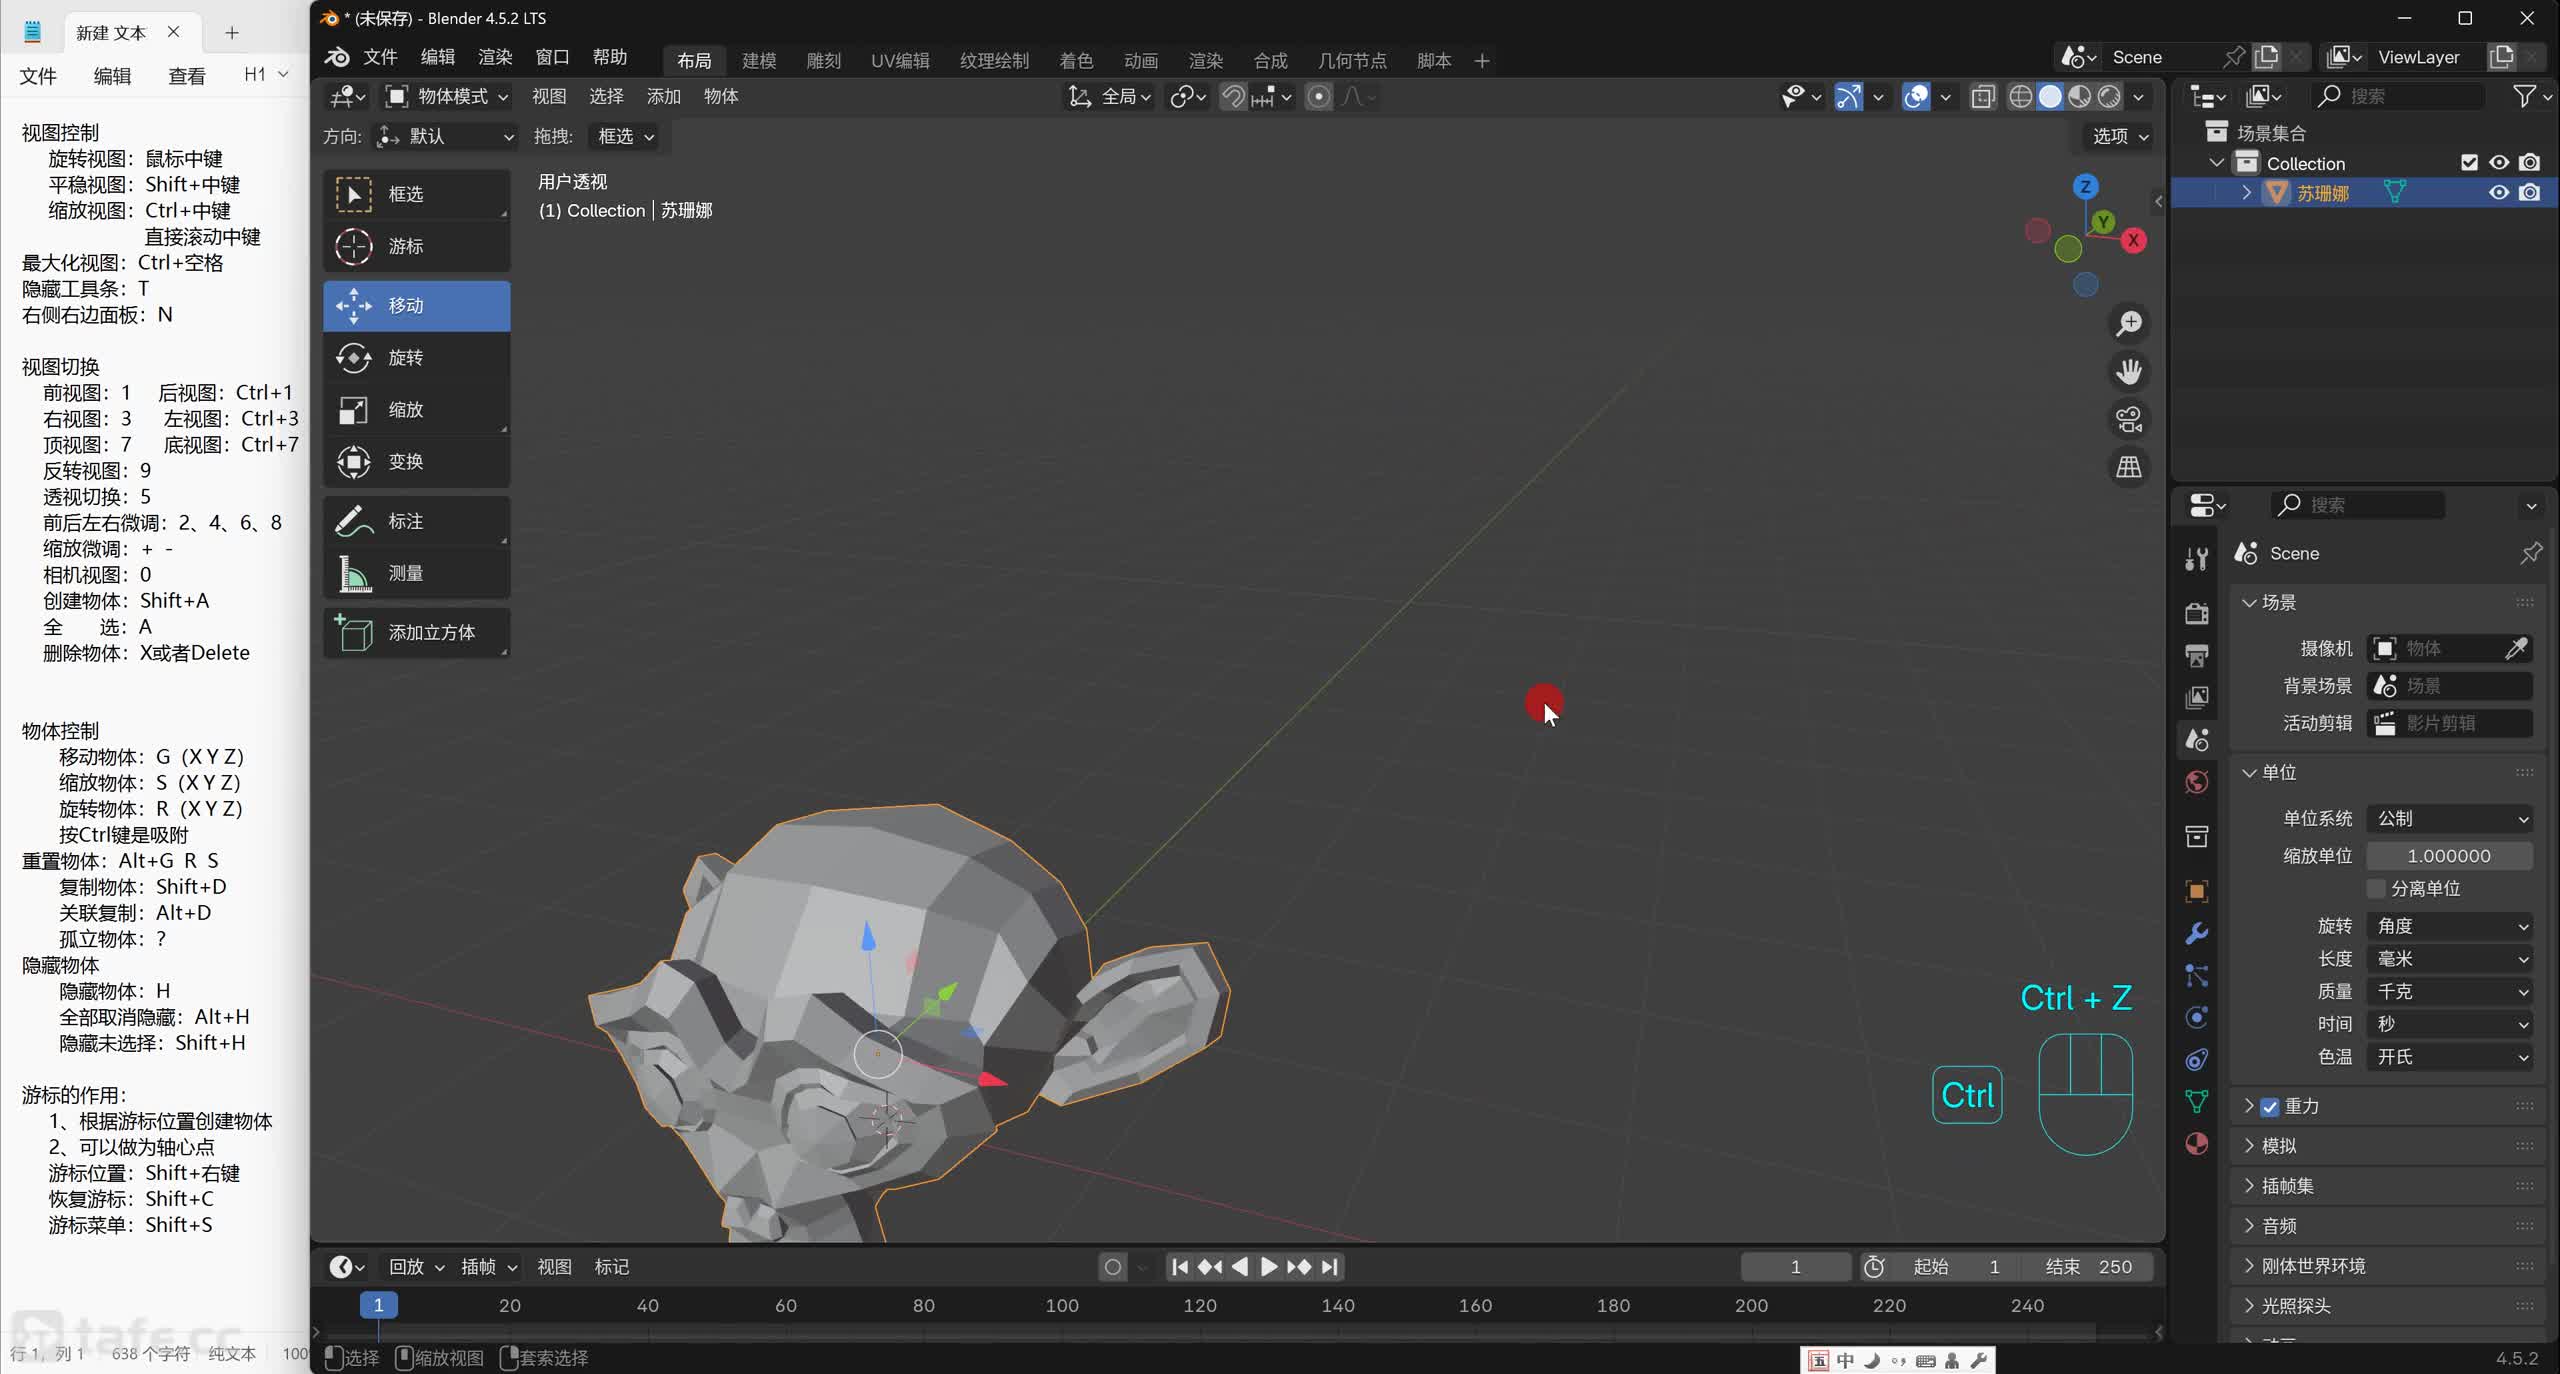
Task: Hide 苏珊娜 object with eye icon
Action: click(x=2498, y=193)
